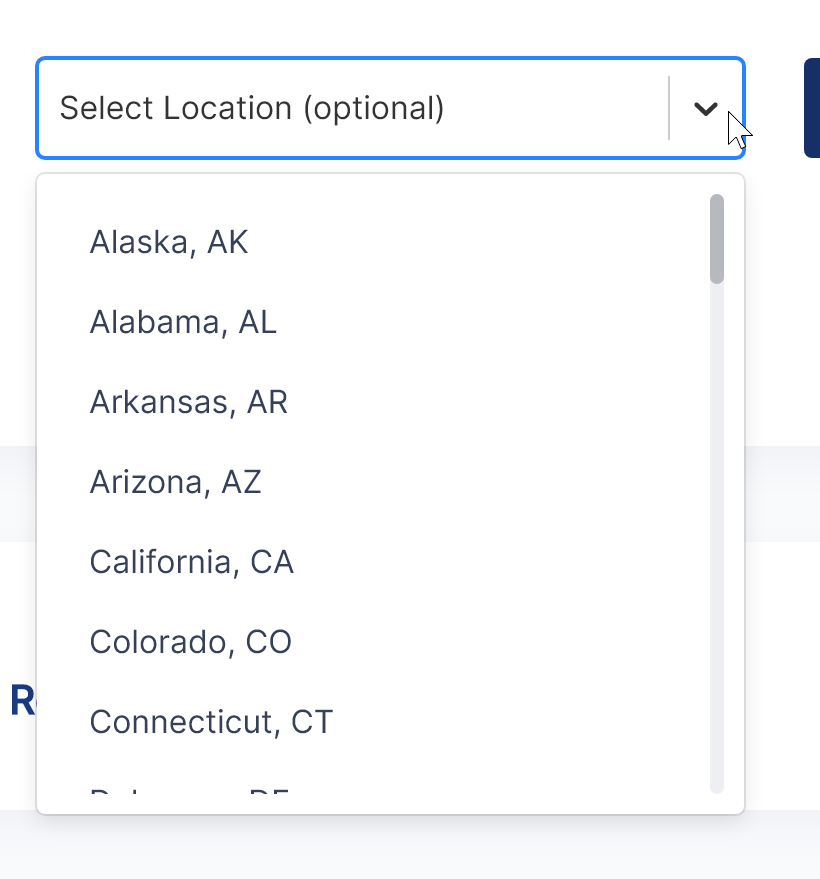Select Arizona, AZ option
The height and width of the screenshot is (879, 820).
coord(175,482)
